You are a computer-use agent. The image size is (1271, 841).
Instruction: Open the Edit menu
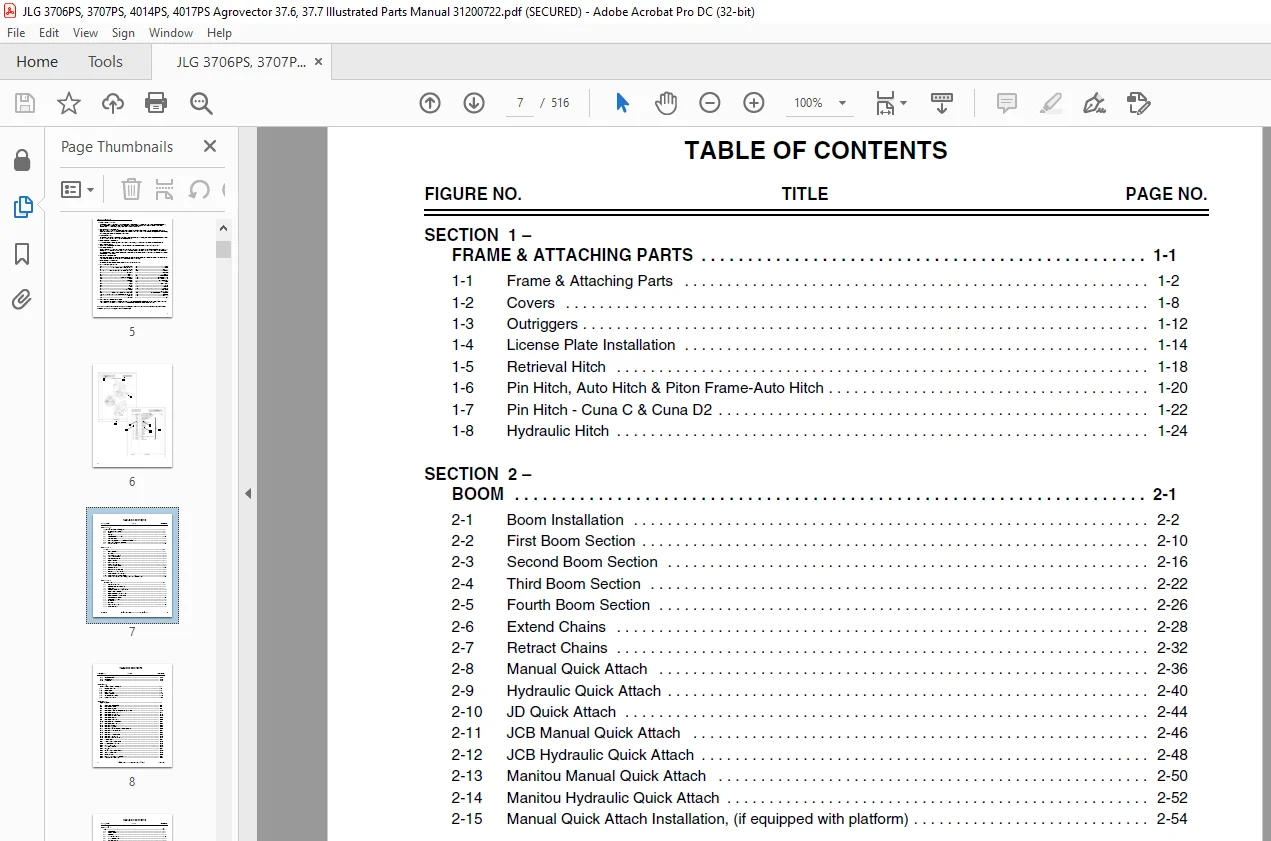pos(49,33)
